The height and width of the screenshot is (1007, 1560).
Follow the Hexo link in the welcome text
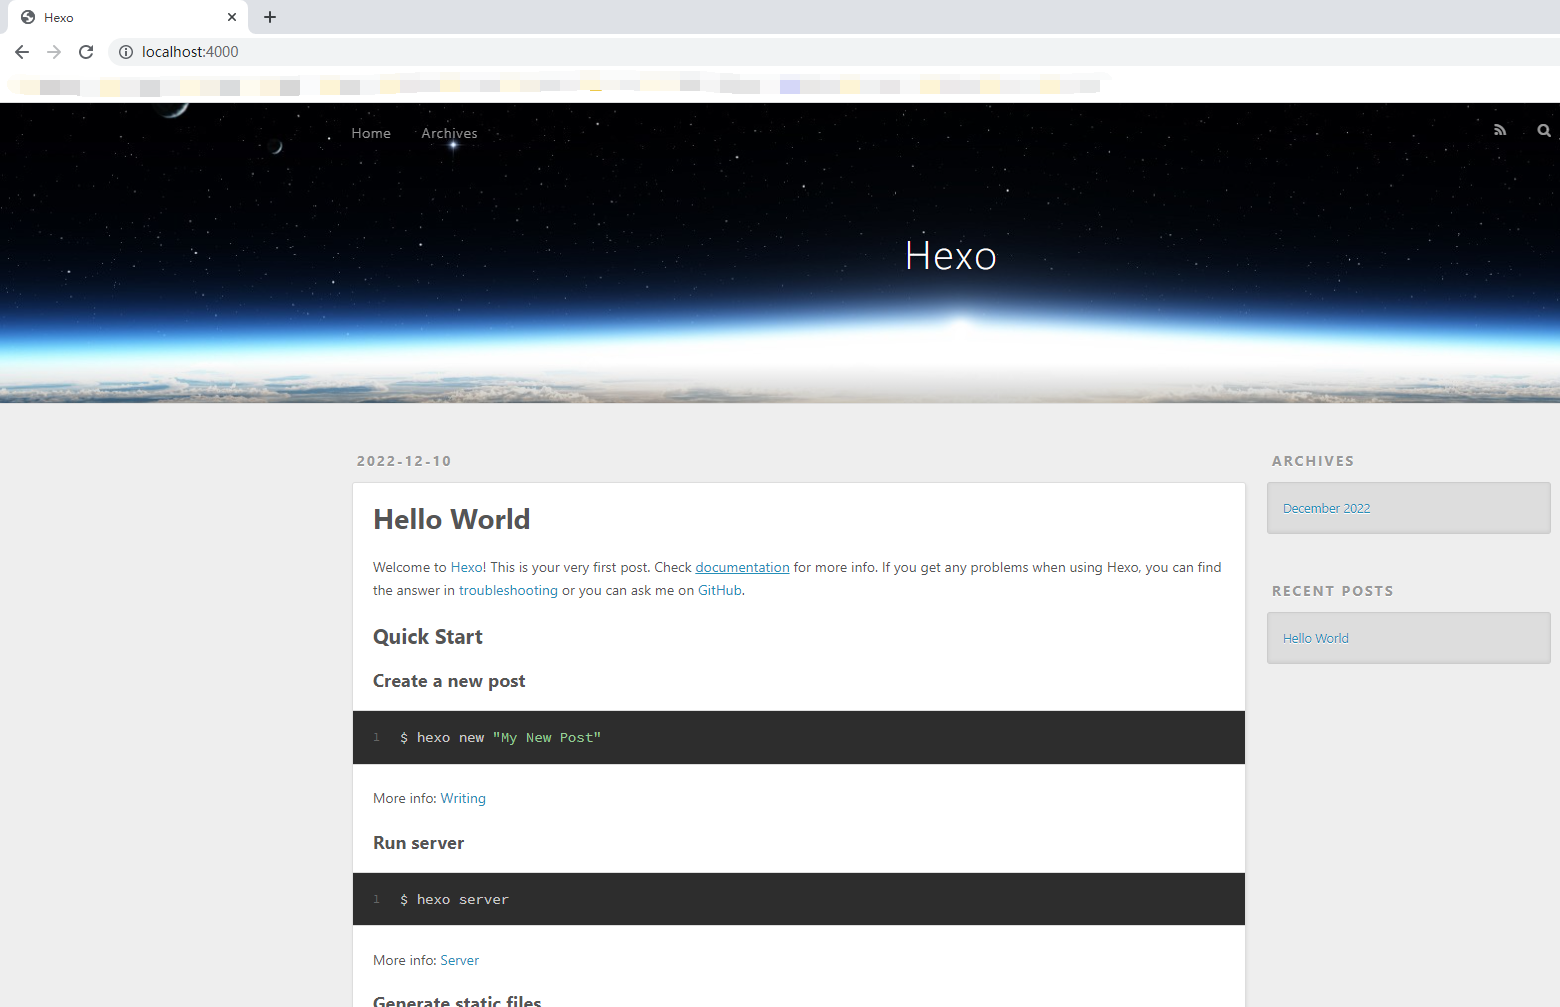point(466,567)
